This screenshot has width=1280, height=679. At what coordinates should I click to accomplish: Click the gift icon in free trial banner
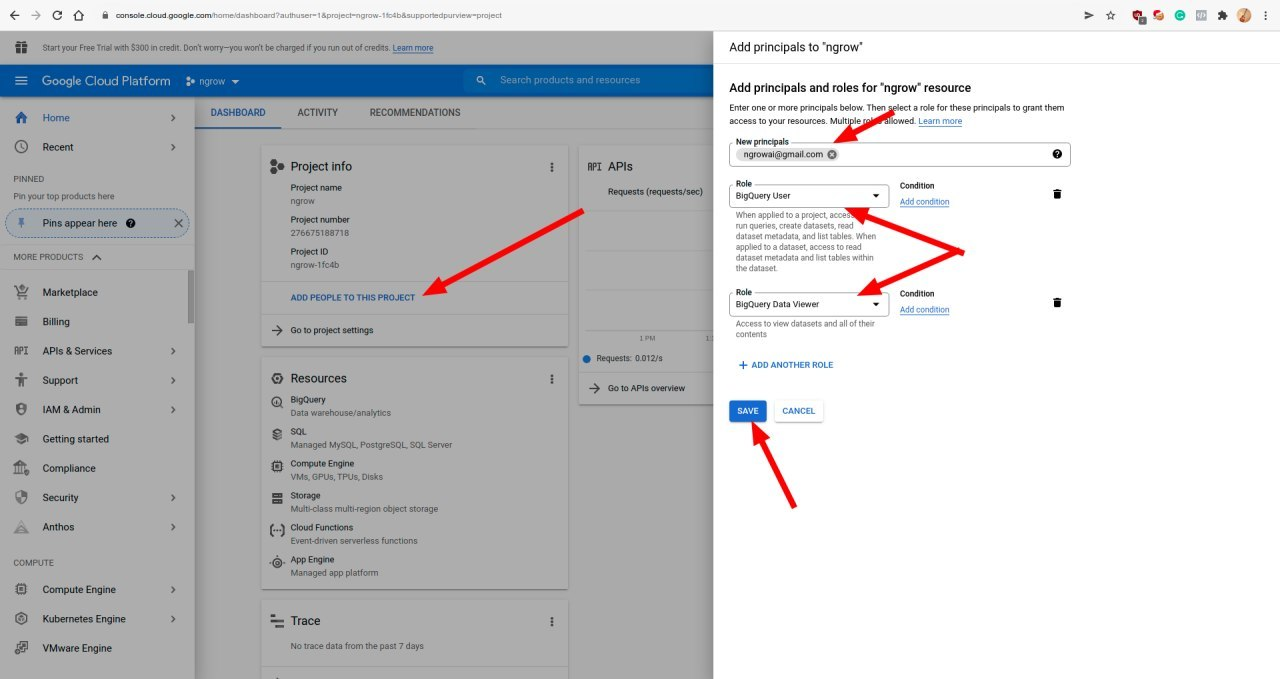(21, 48)
